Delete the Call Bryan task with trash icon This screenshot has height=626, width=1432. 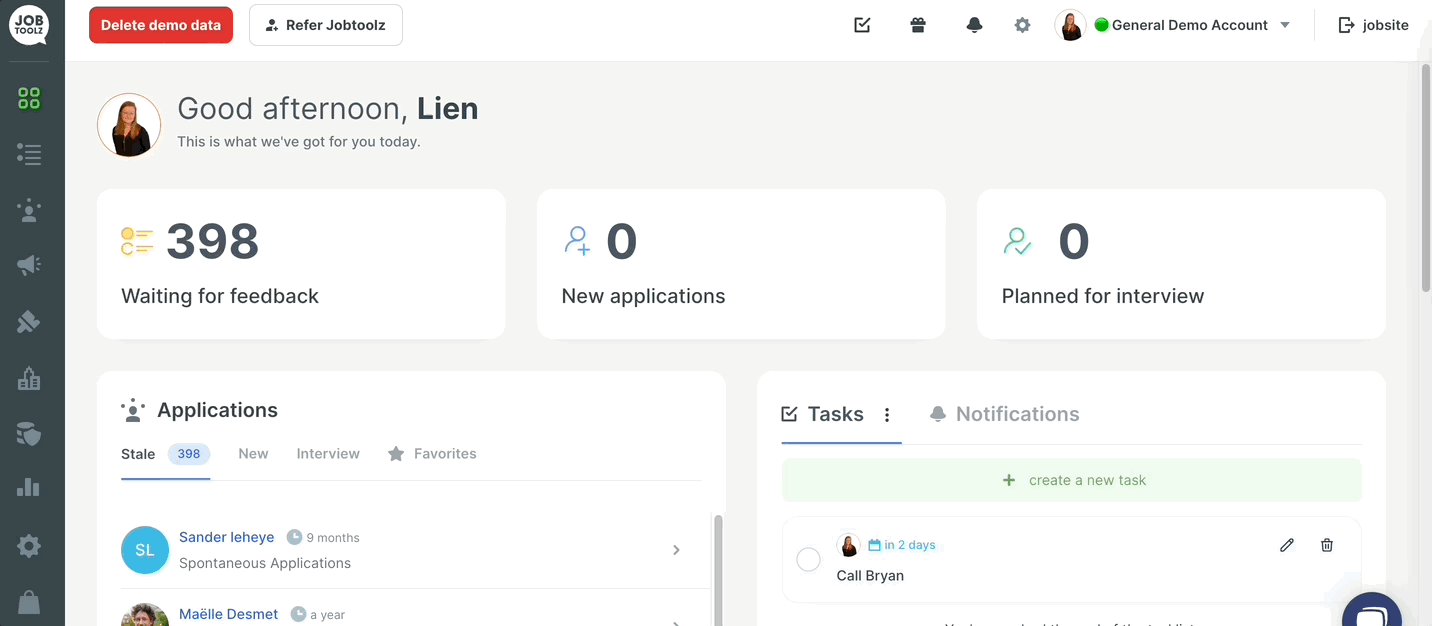(1326, 545)
